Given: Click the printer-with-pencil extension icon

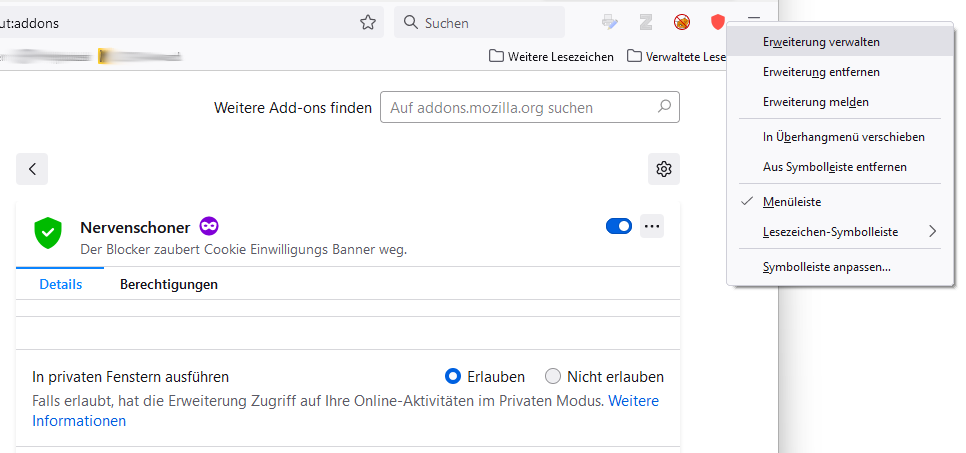Looking at the screenshot, I should (610, 23).
